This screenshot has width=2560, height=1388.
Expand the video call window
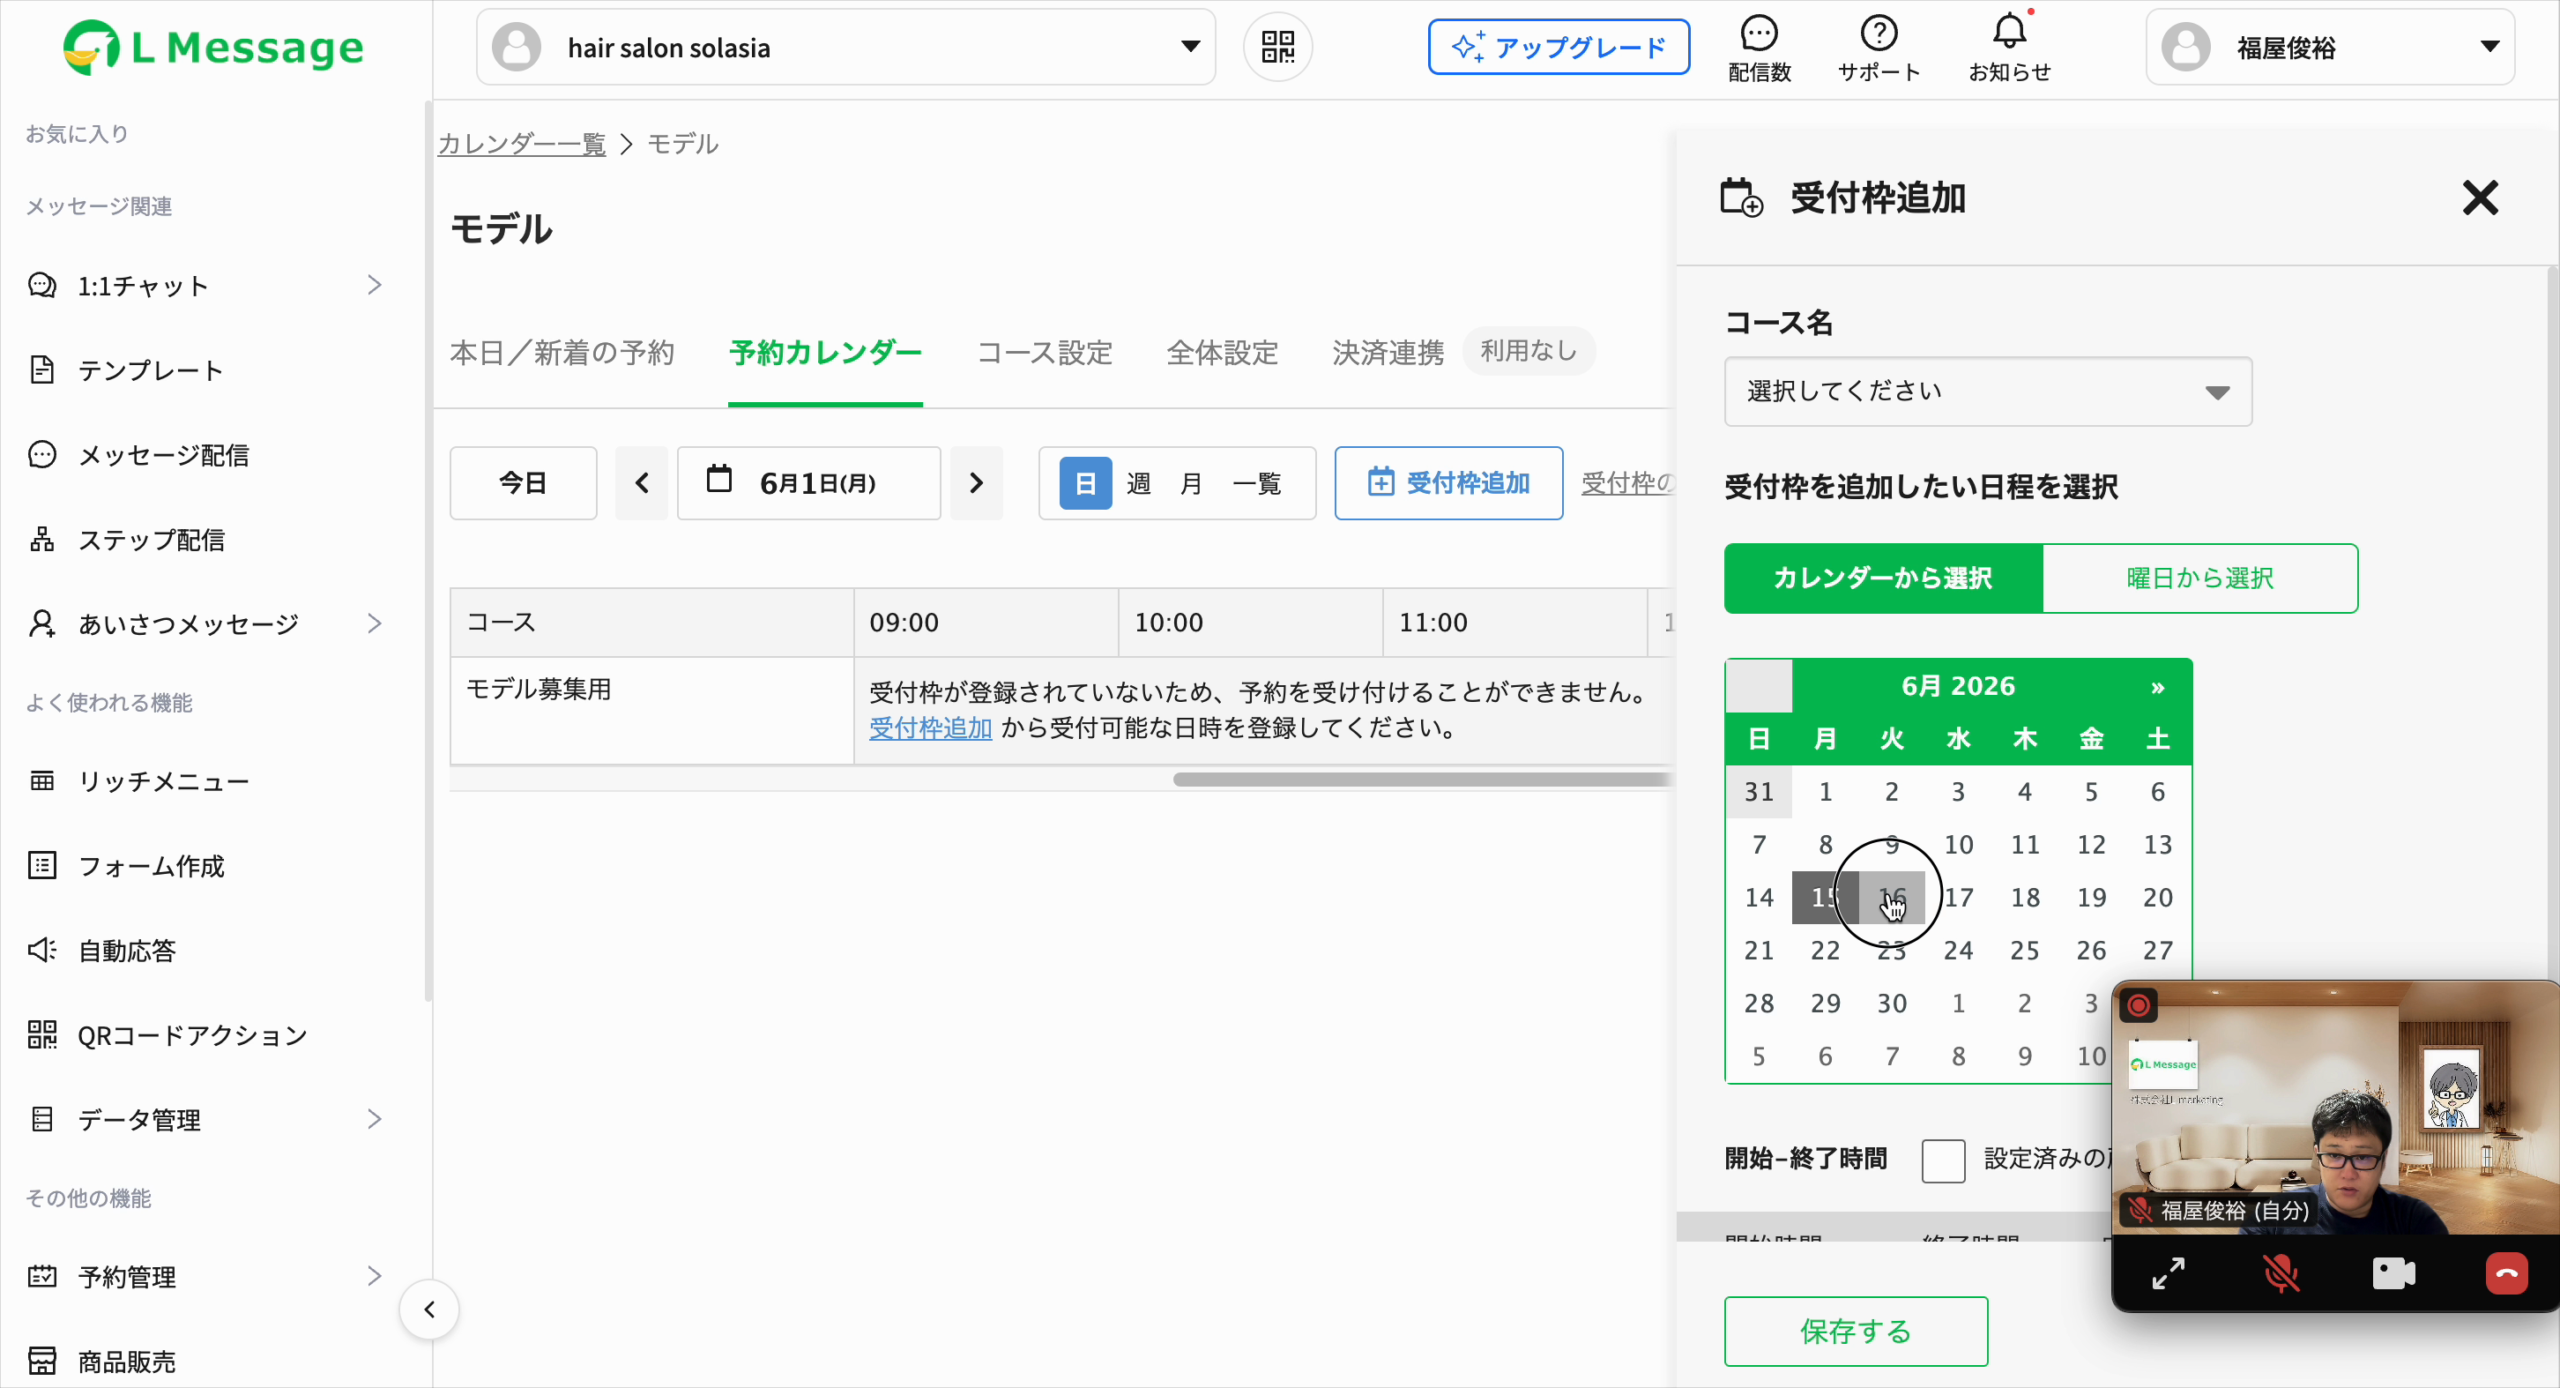(2168, 1273)
